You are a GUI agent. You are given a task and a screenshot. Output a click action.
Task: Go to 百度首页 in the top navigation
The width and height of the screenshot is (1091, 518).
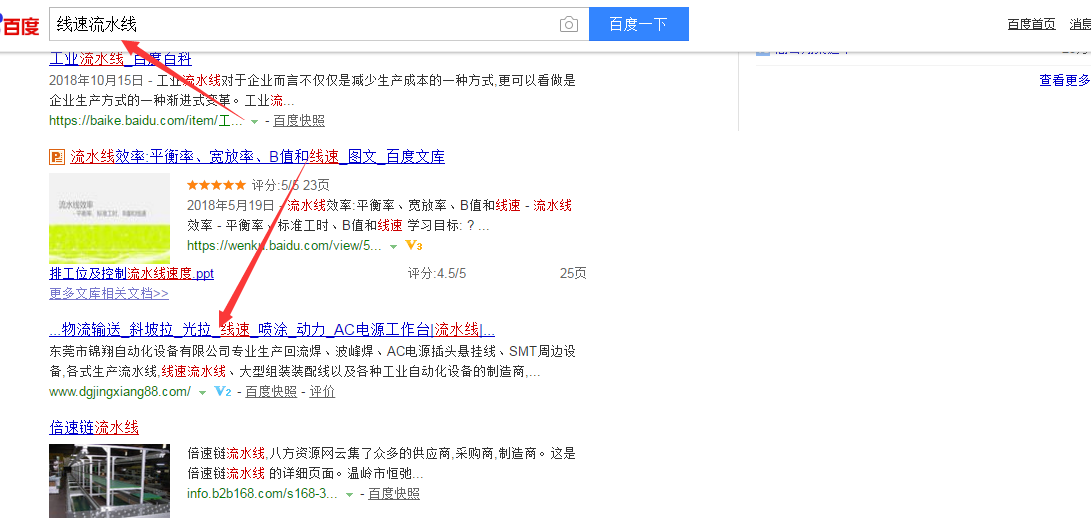pyautogui.click(x=1031, y=24)
